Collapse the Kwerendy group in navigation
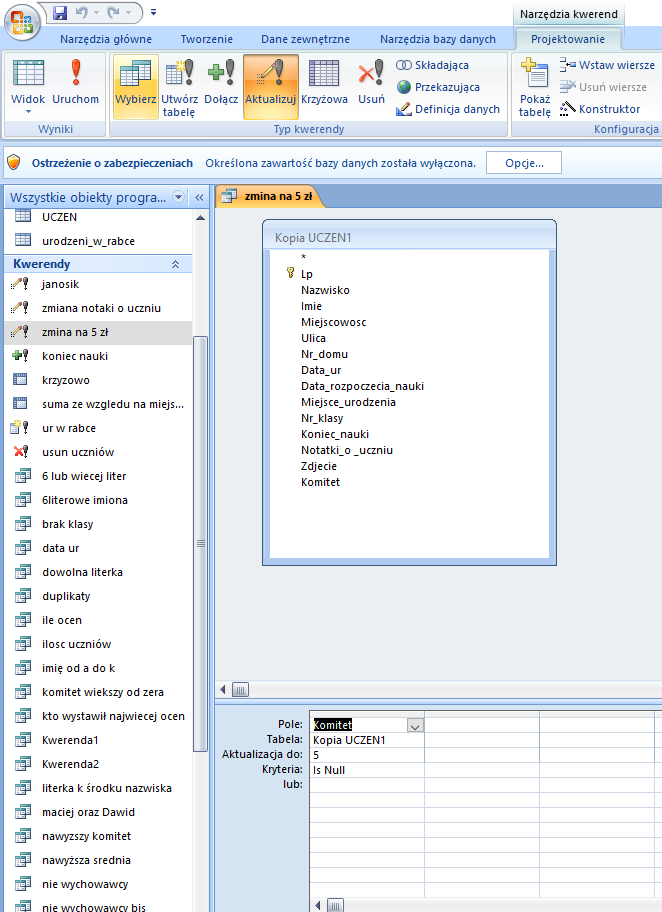The height and width of the screenshot is (912, 662). coord(175,264)
